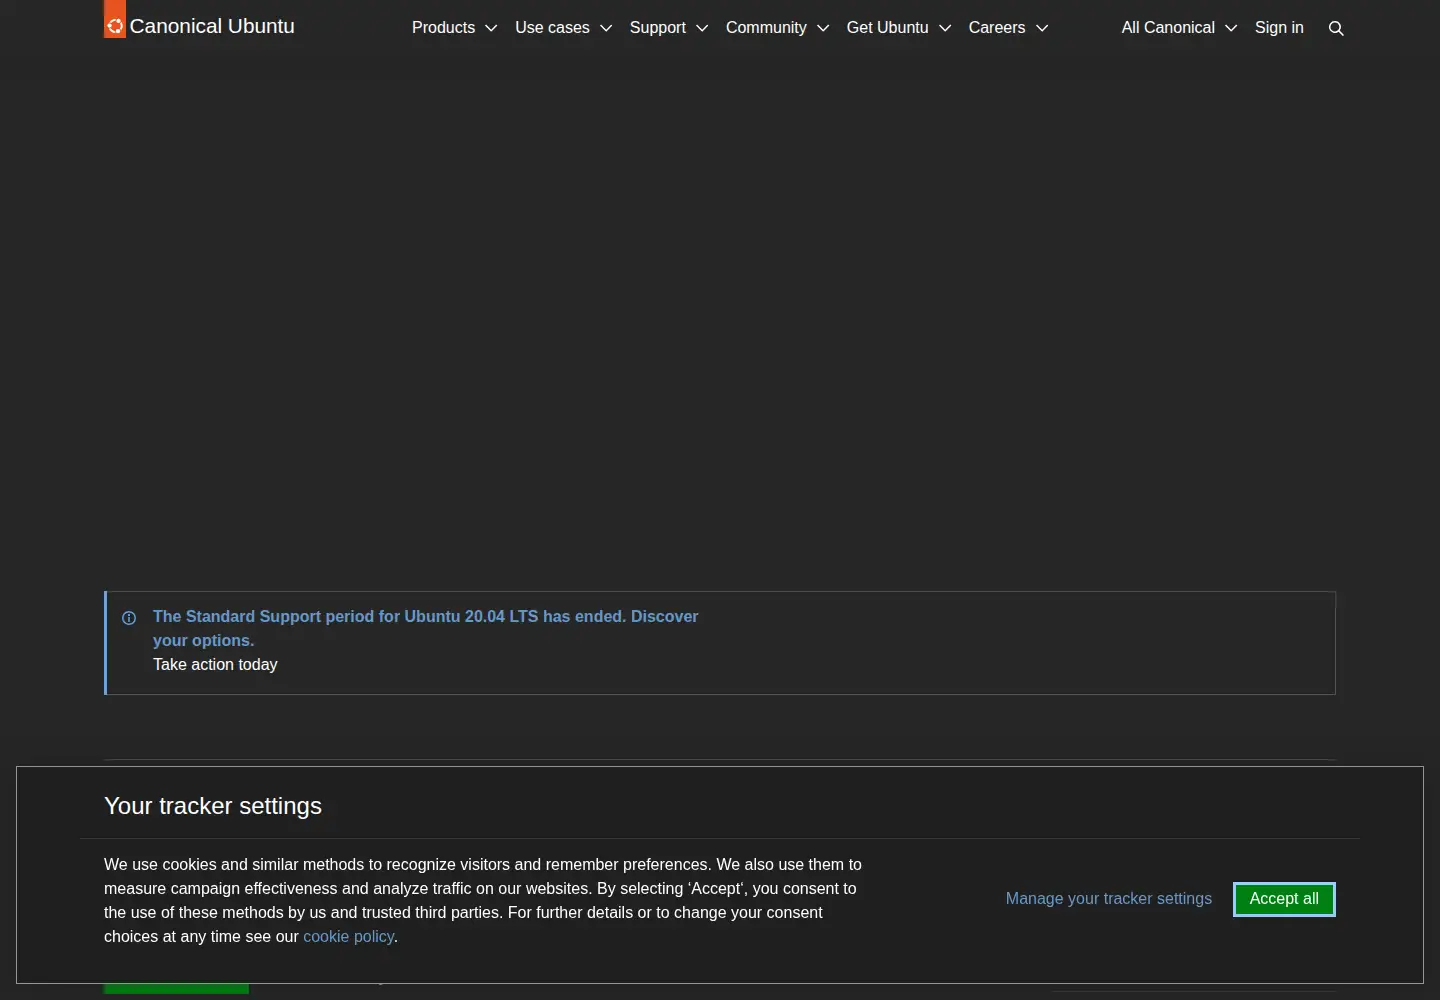Screen dimensions: 1440x1000
Task: Click the Accept all button
Action: click(1284, 899)
